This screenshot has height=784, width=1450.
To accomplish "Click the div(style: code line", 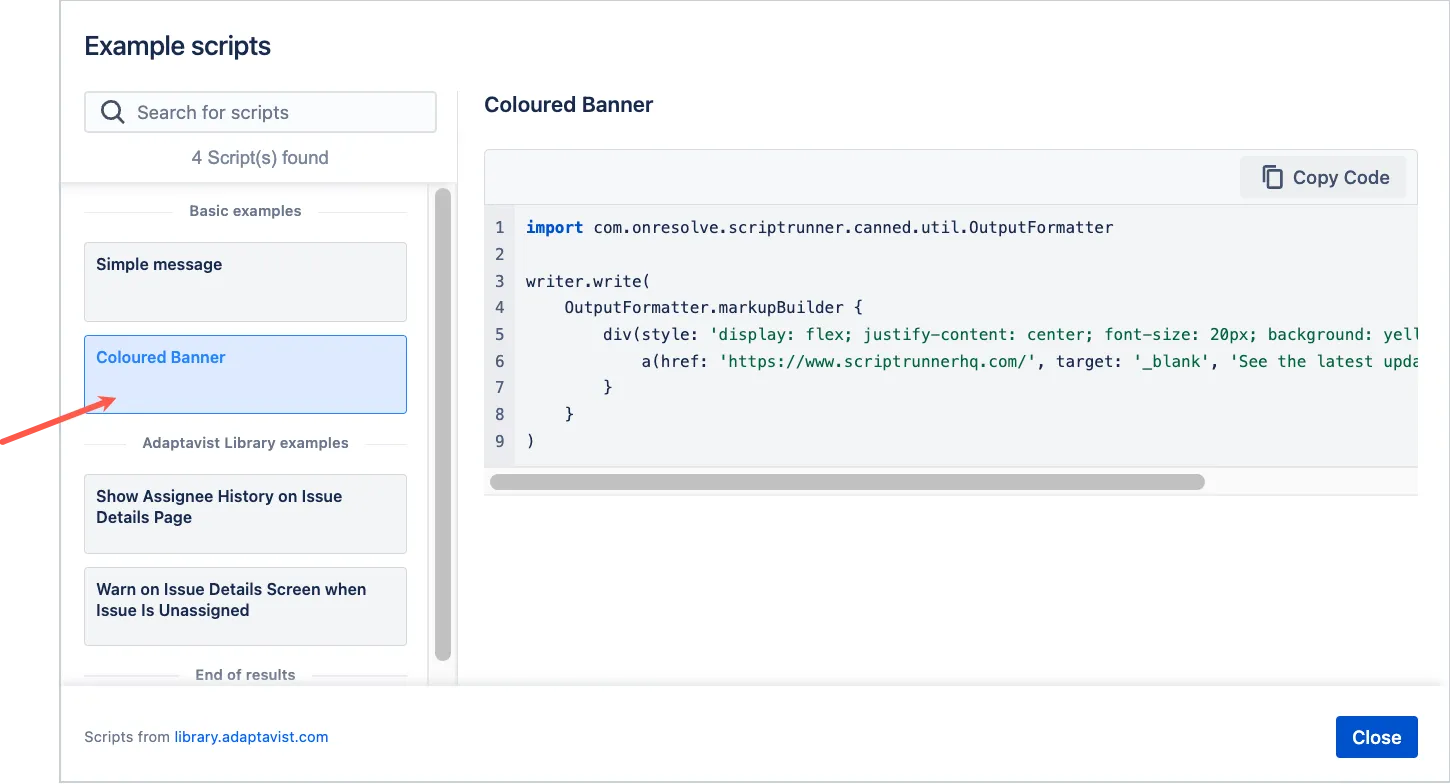I will pyautogui.click(x=1010, y=334).
